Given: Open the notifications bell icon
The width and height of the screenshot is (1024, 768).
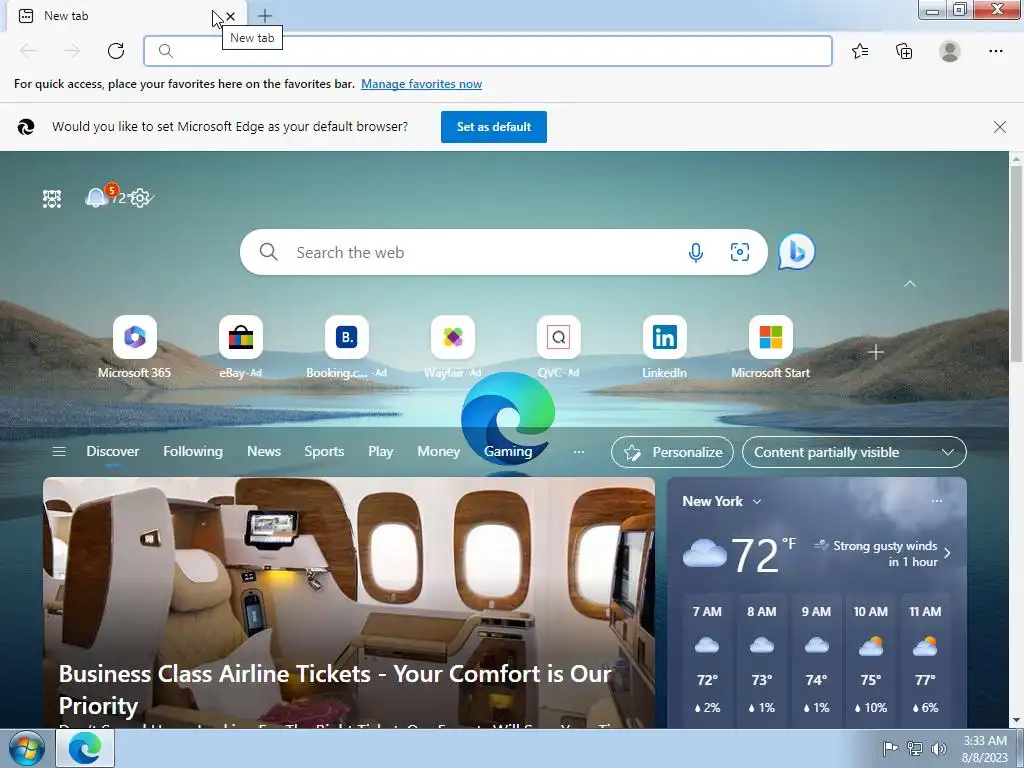Looking at the screenshot, I should 96,197.
